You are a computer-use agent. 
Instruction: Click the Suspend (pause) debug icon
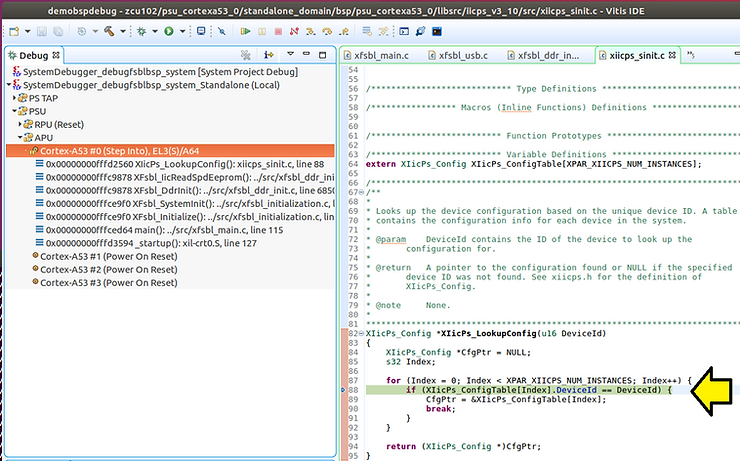[x=262, y=31]
